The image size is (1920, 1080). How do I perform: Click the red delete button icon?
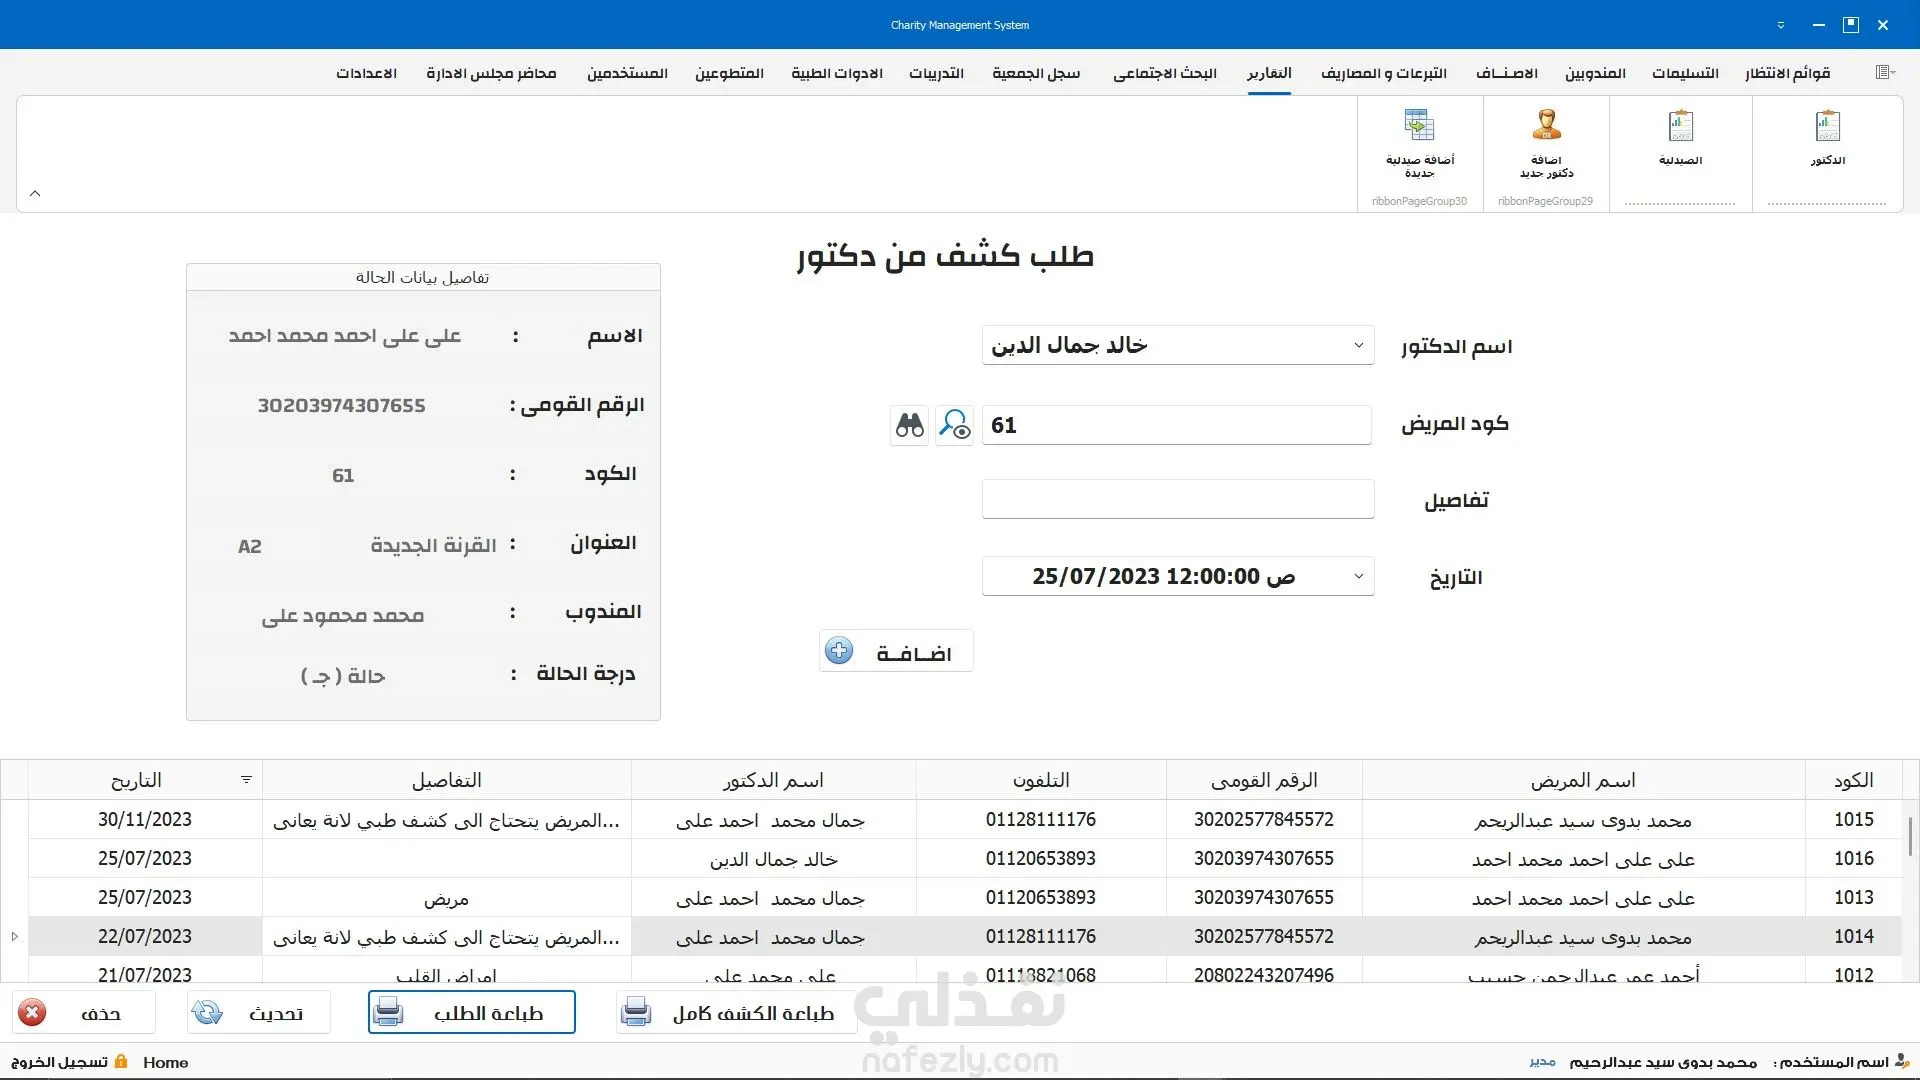(x=33, y=1013)
